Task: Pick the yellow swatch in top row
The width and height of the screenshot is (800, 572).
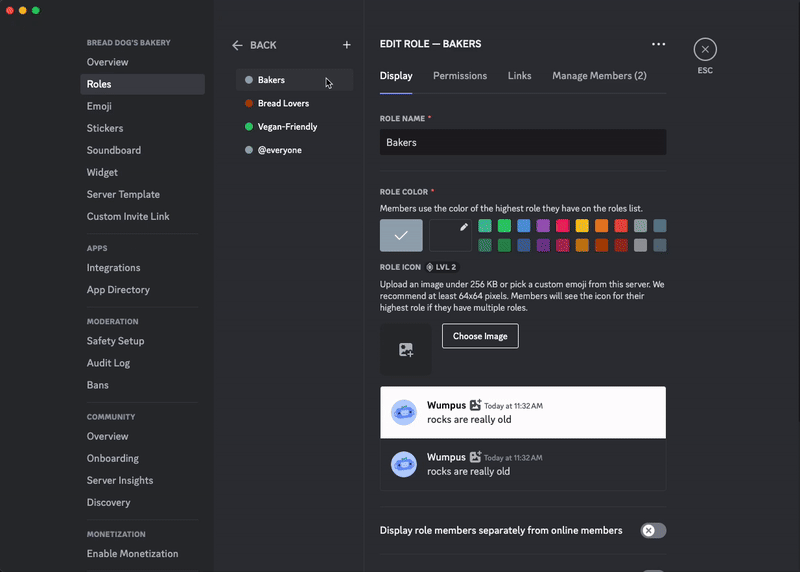Action: coord(582,226)
